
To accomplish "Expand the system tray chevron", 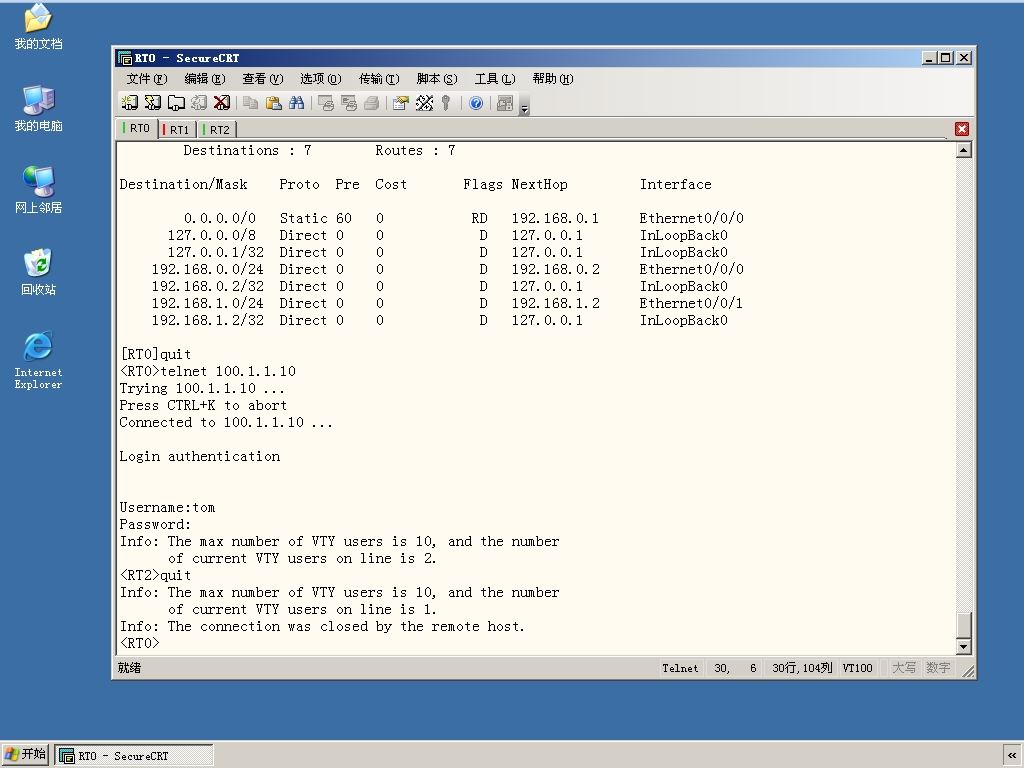I will pyautogui.click(x=1012, y=755).
